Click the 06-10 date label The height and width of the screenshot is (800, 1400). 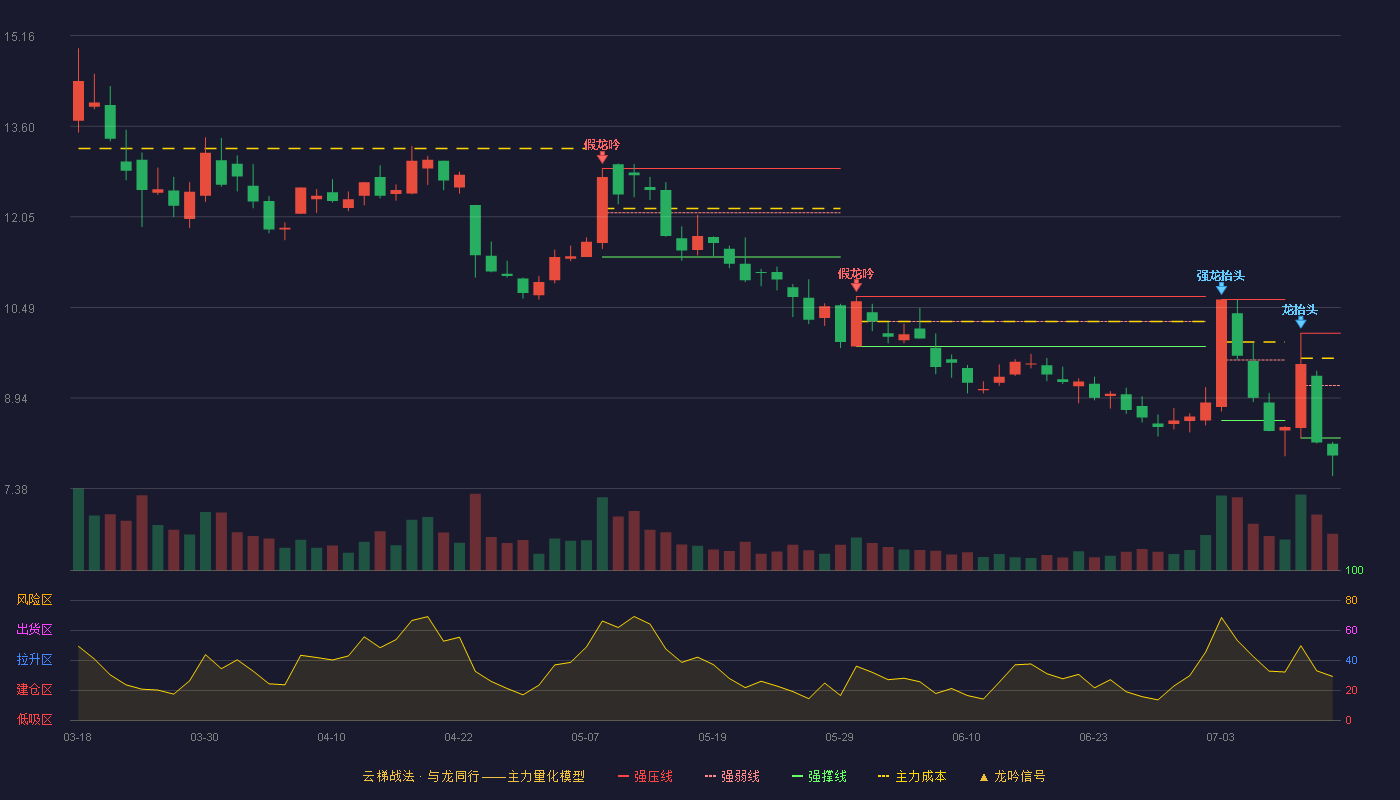point(967,737)
